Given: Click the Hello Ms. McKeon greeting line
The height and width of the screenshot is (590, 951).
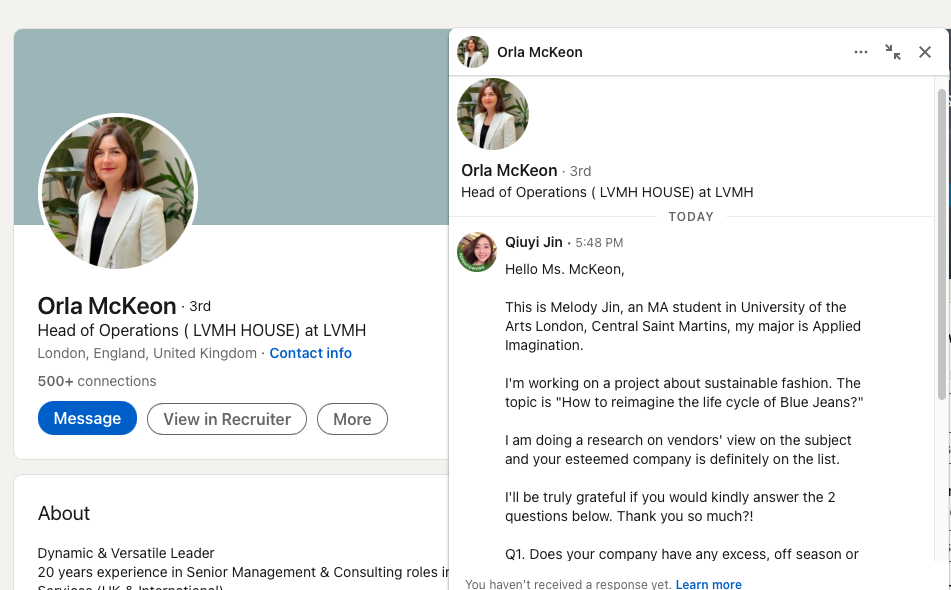Looking at the screenshot, I should pos(565,269).
